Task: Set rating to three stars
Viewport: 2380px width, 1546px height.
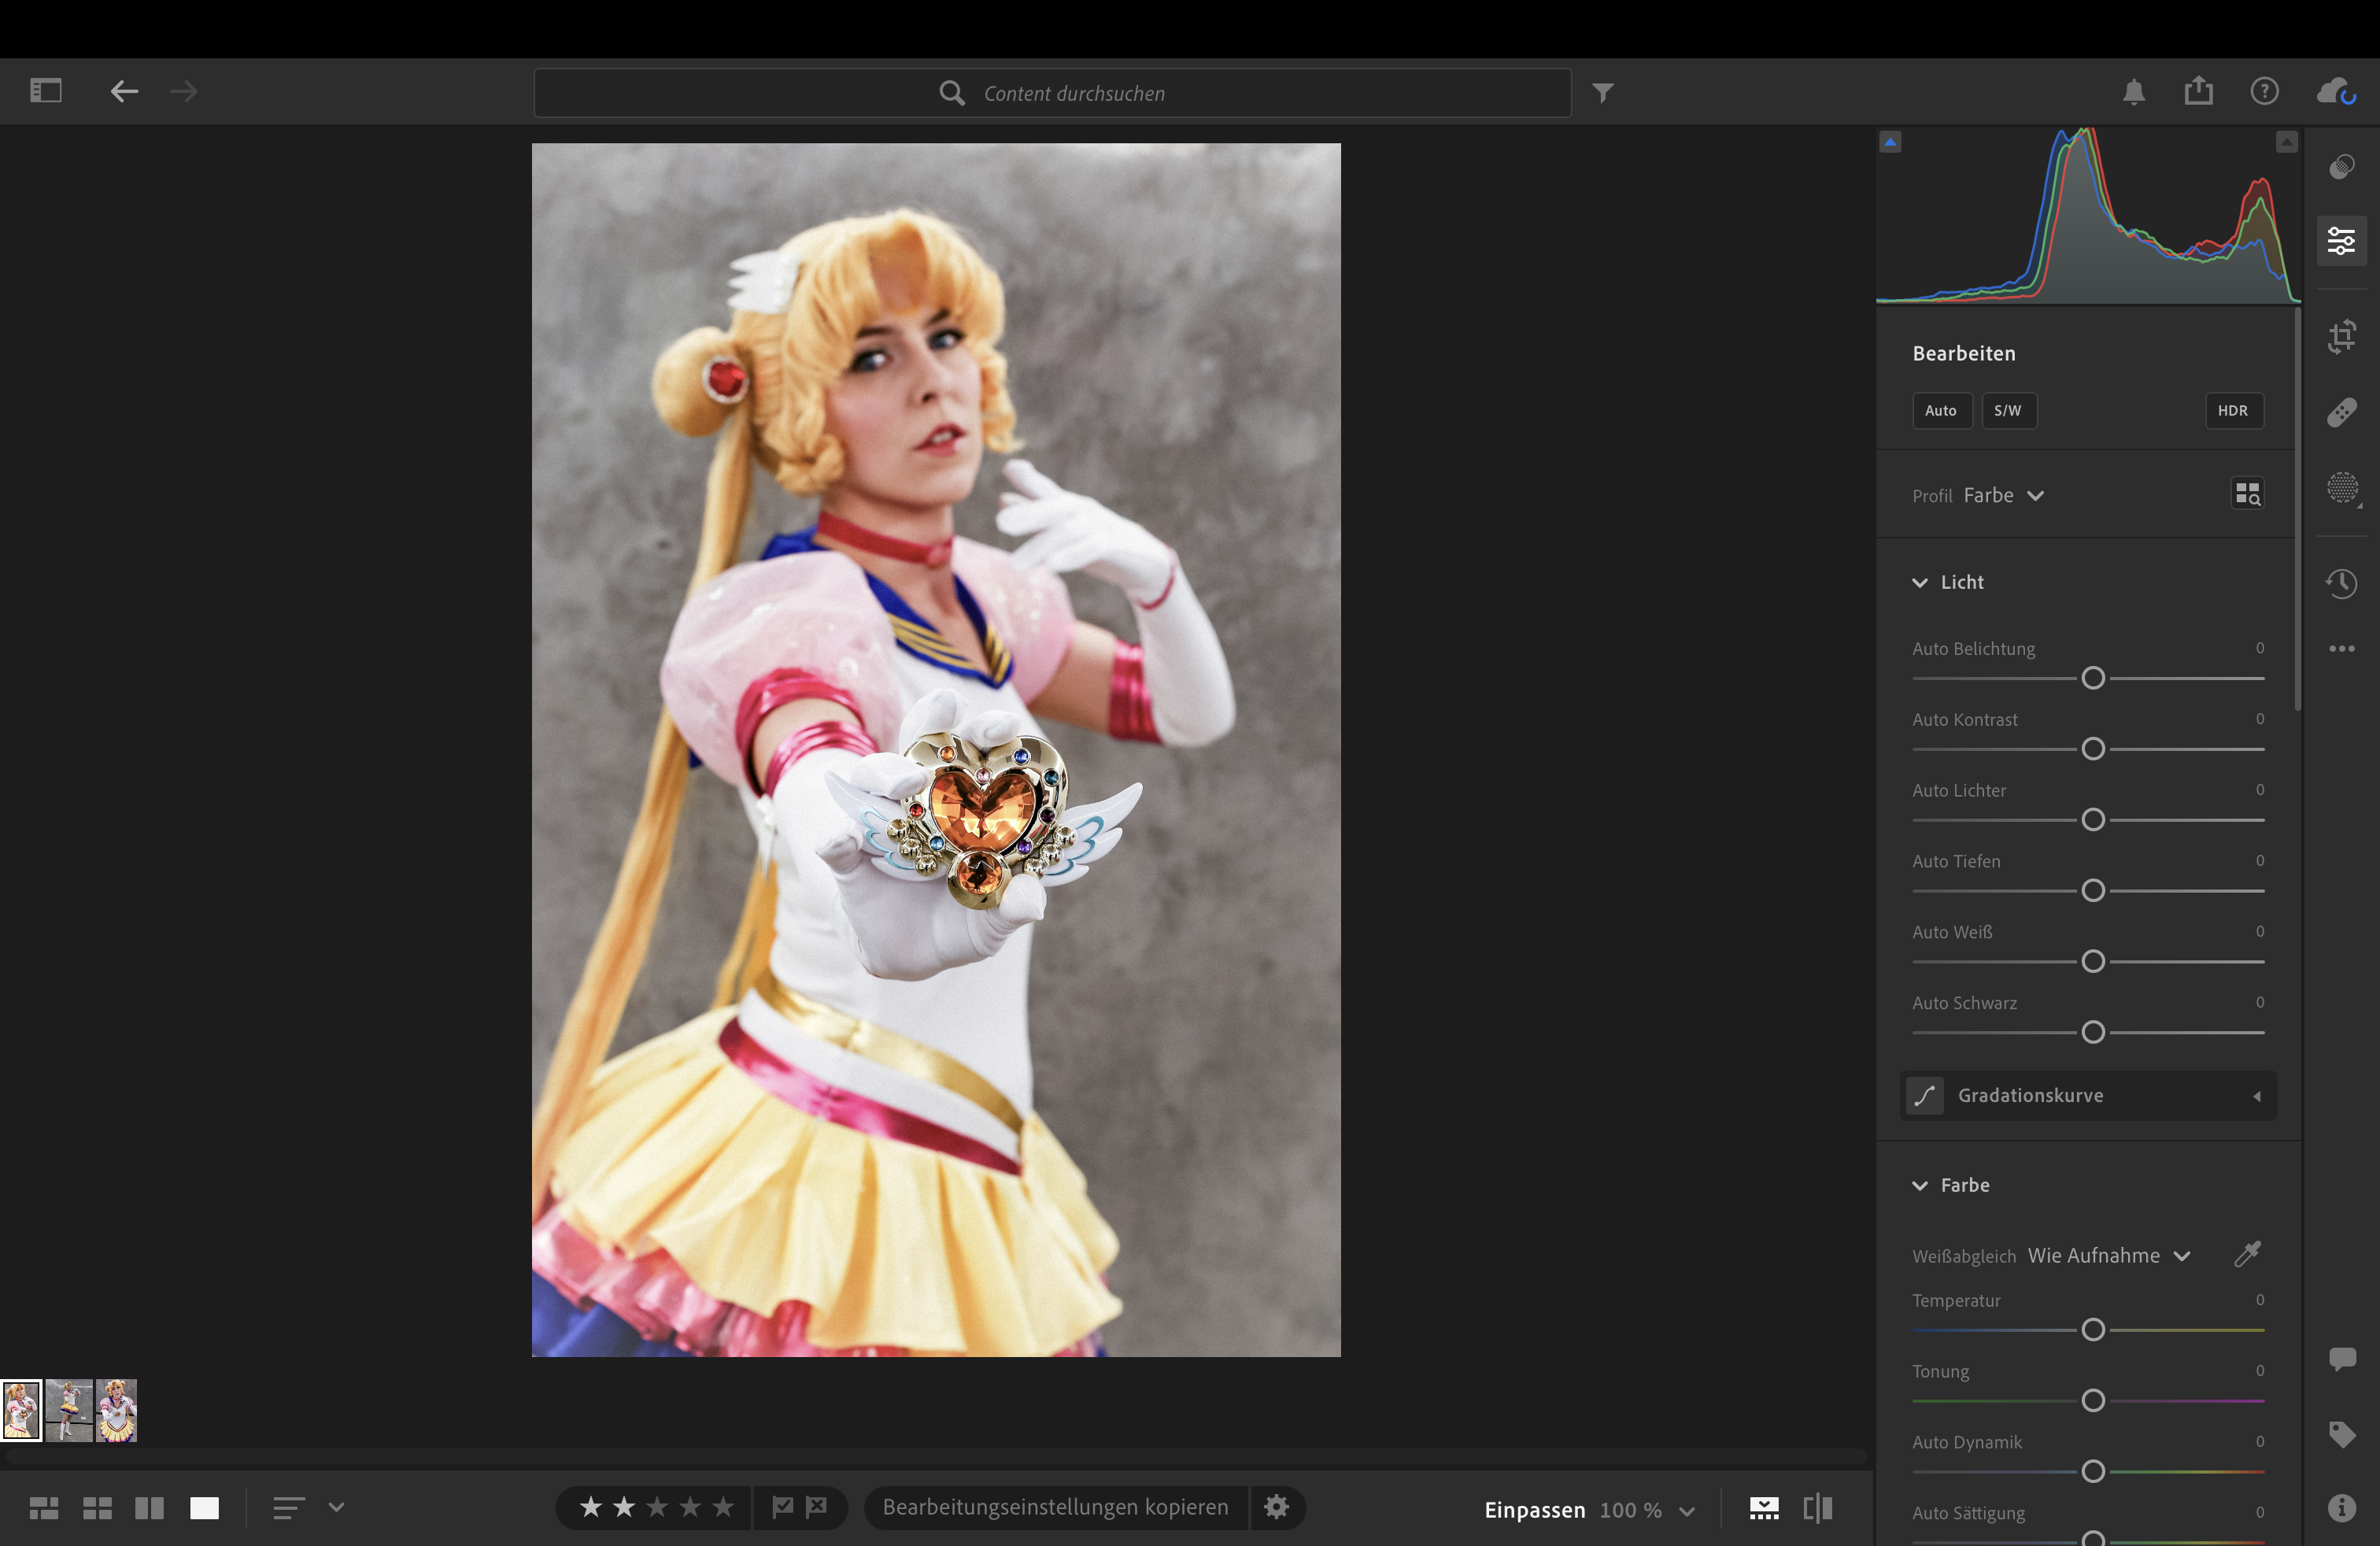Action: [657, 1507]
